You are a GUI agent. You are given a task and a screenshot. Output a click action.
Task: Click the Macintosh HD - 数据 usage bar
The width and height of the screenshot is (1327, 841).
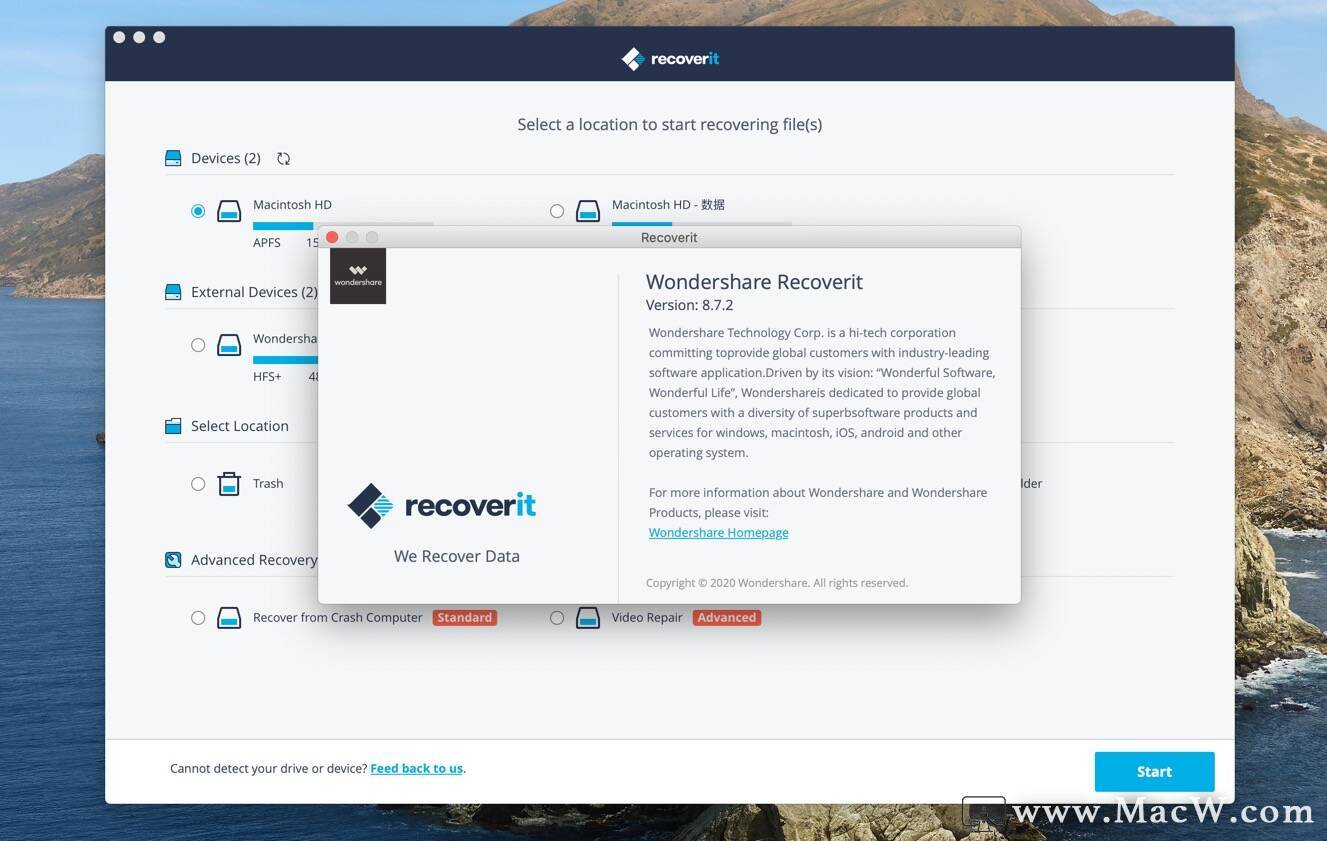tap(702, 225)
